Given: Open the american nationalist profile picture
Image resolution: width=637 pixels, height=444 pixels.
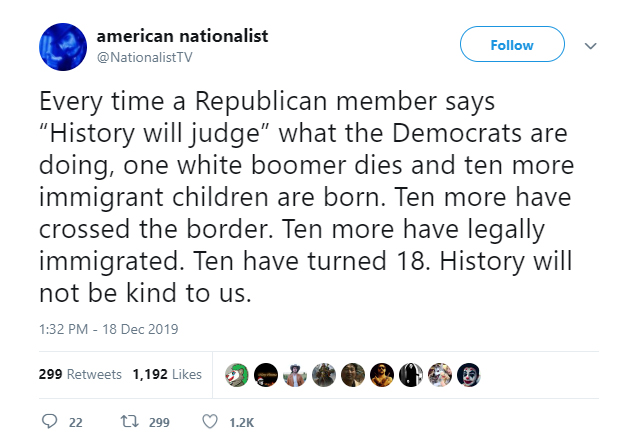Looking at the screenshot, I should [61, 46].
